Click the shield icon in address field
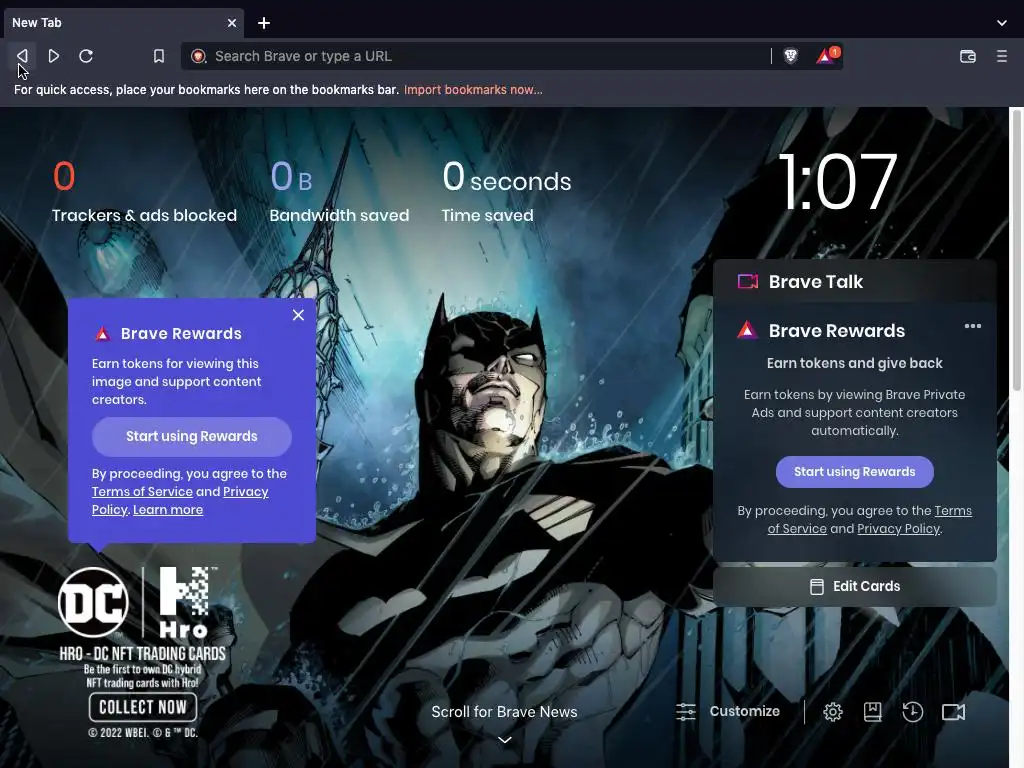Screen dimensions: 1024x768 pyautogui.click(x=198, y=56)
